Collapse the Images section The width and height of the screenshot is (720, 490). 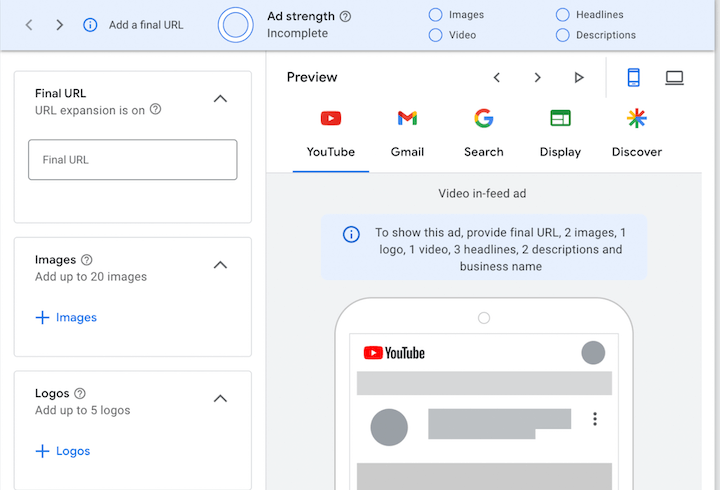(220, 265)
